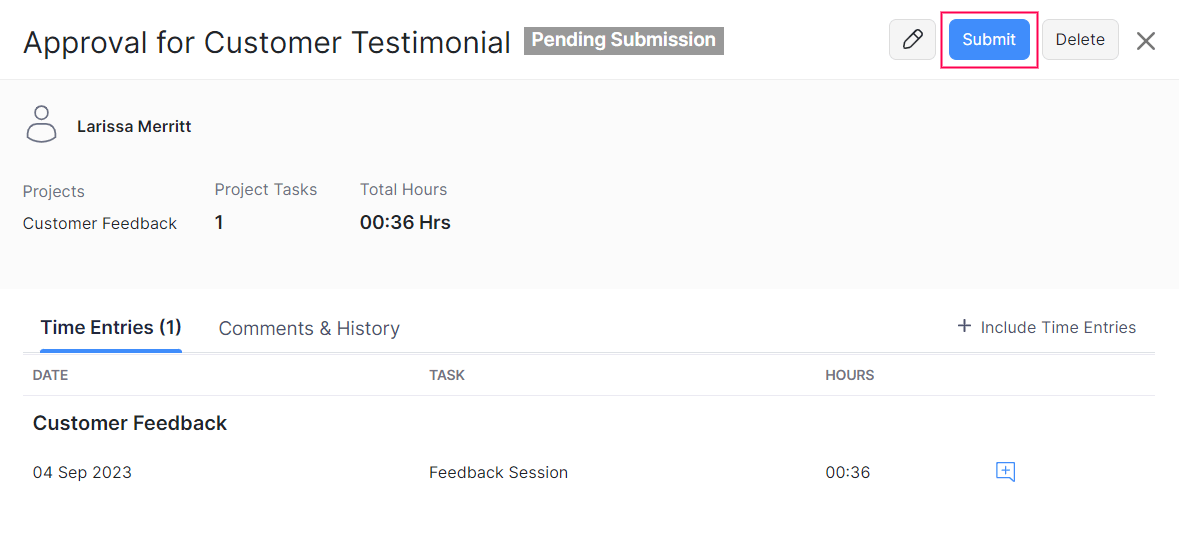This screenshot has height=536, width=1179.
Task: Click Include Time Entries
Action: [1046, 327]
